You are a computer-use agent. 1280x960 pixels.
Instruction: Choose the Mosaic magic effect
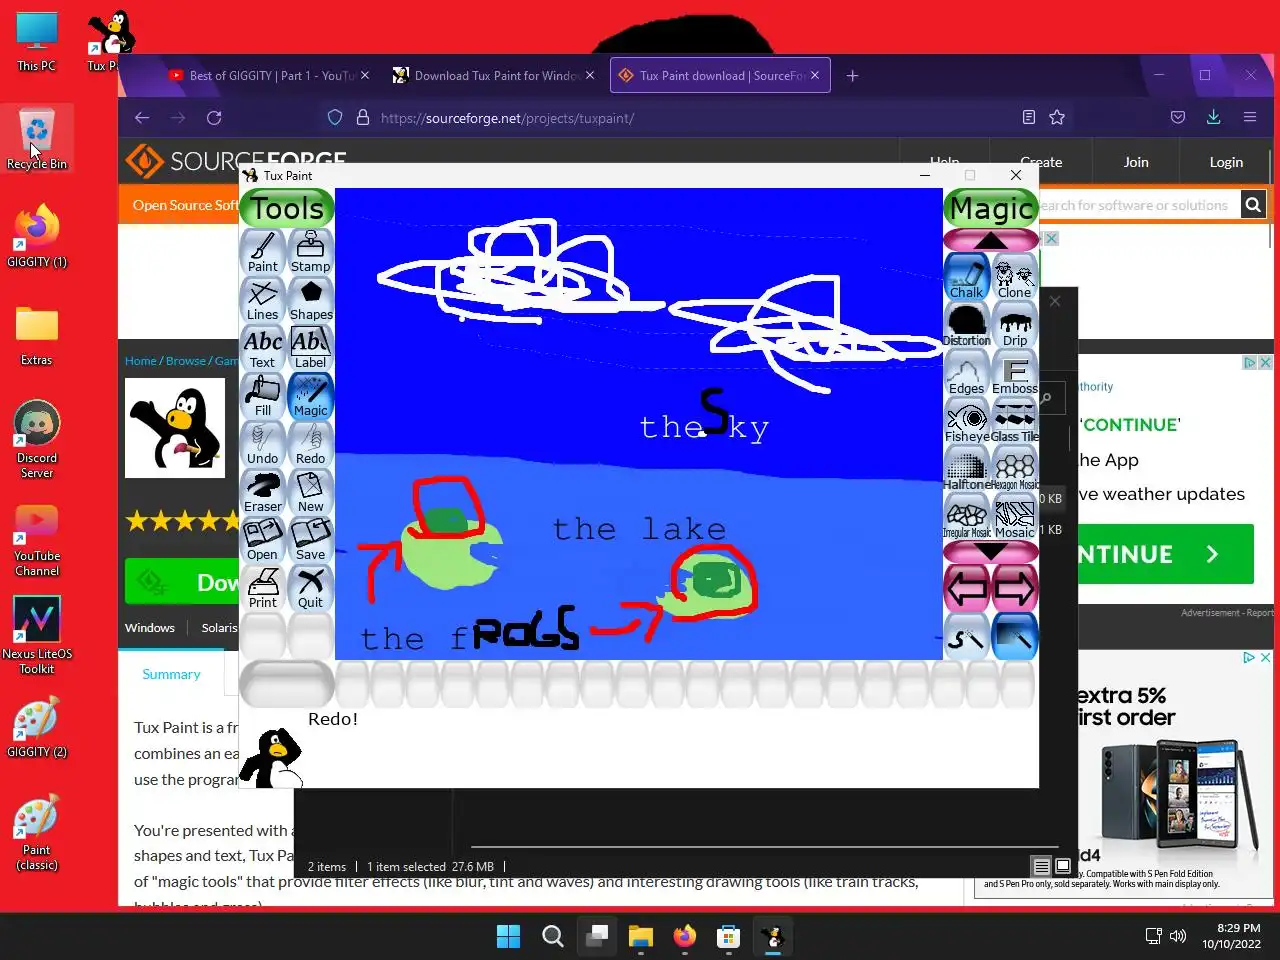point(1014,517)
